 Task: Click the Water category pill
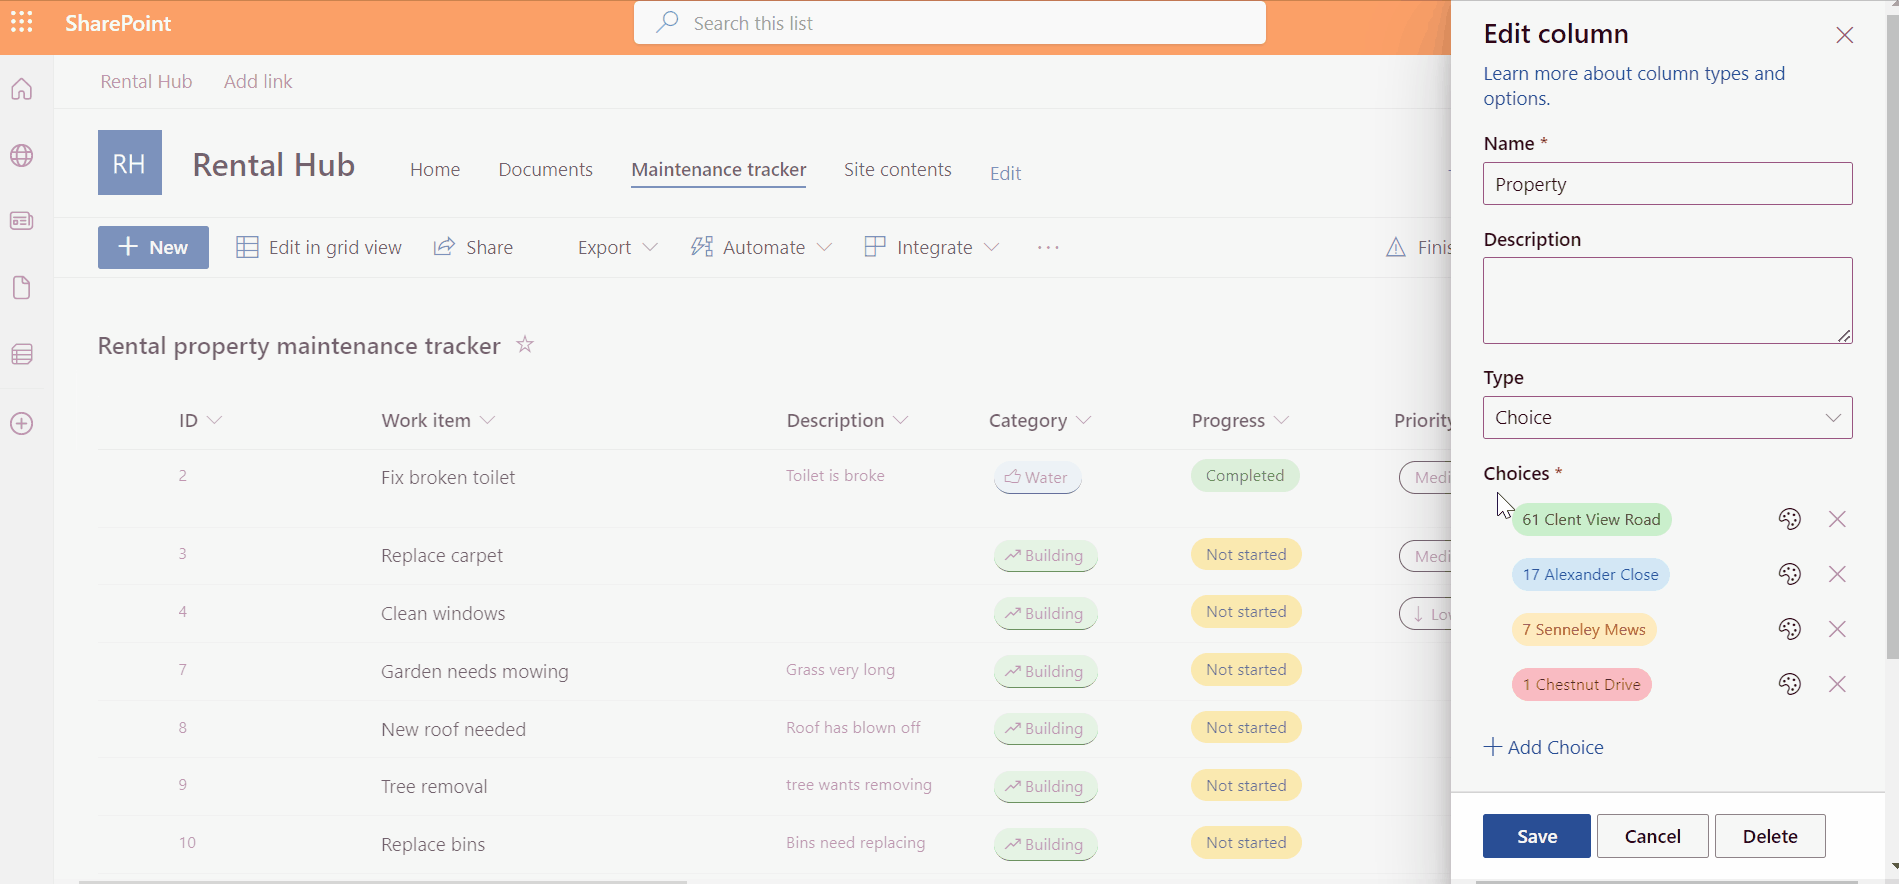pyautogui.click(x=1037, y=478)
